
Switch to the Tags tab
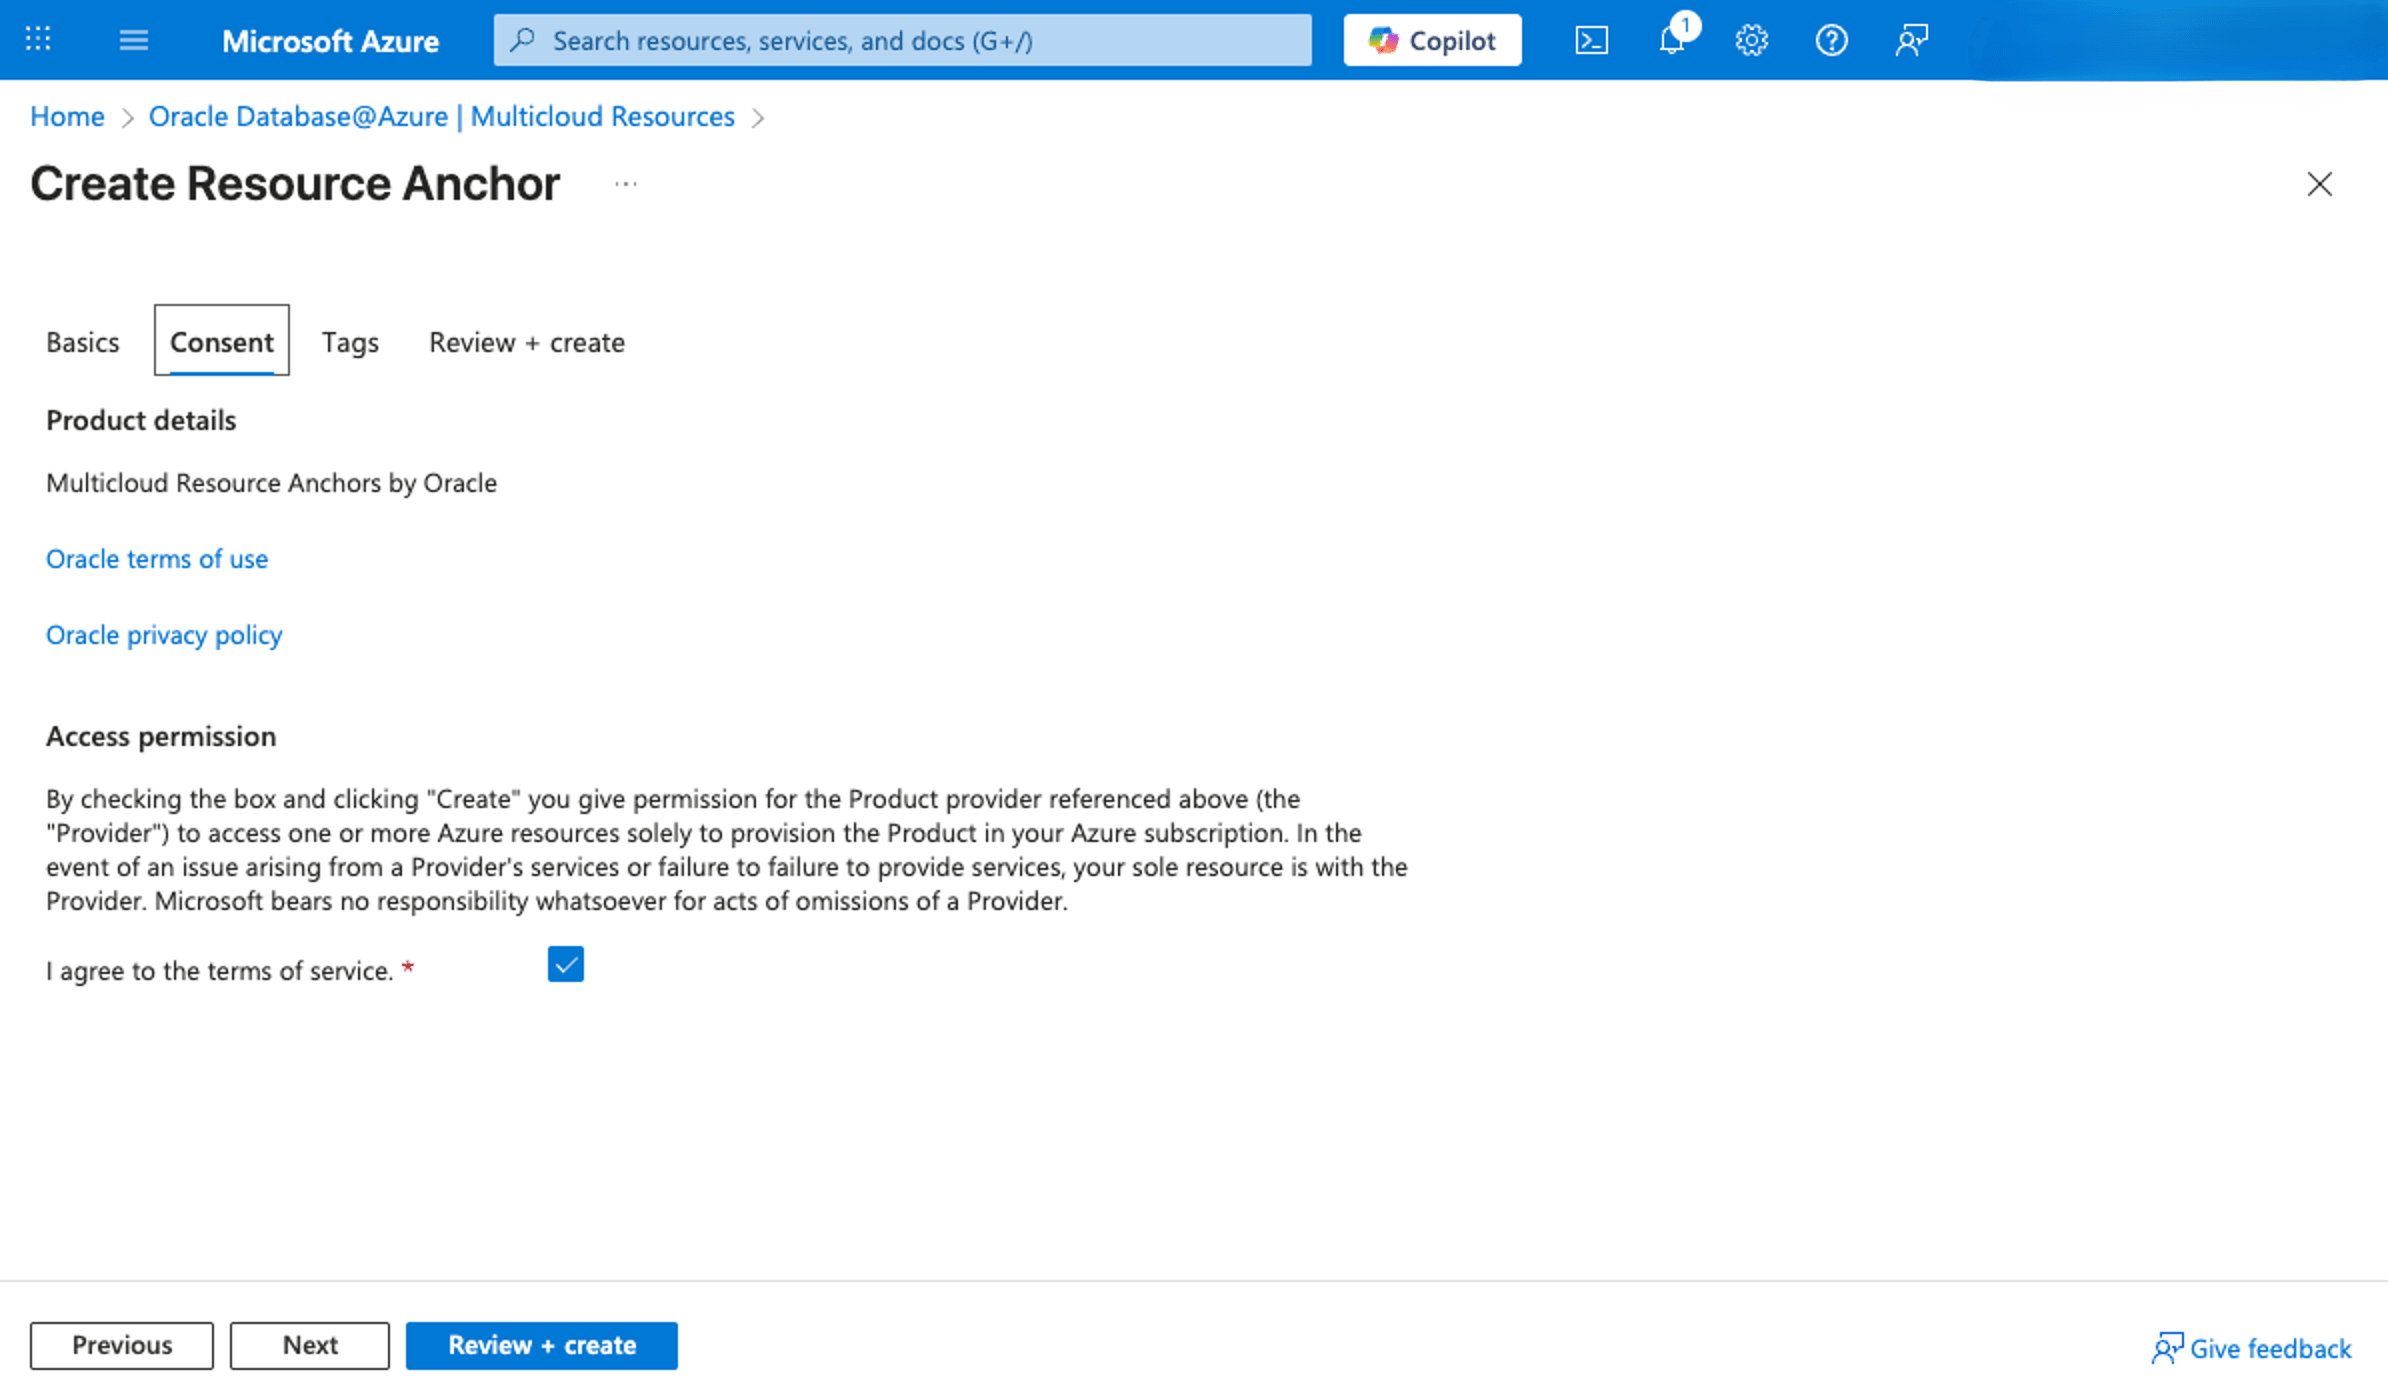point(349,341)
